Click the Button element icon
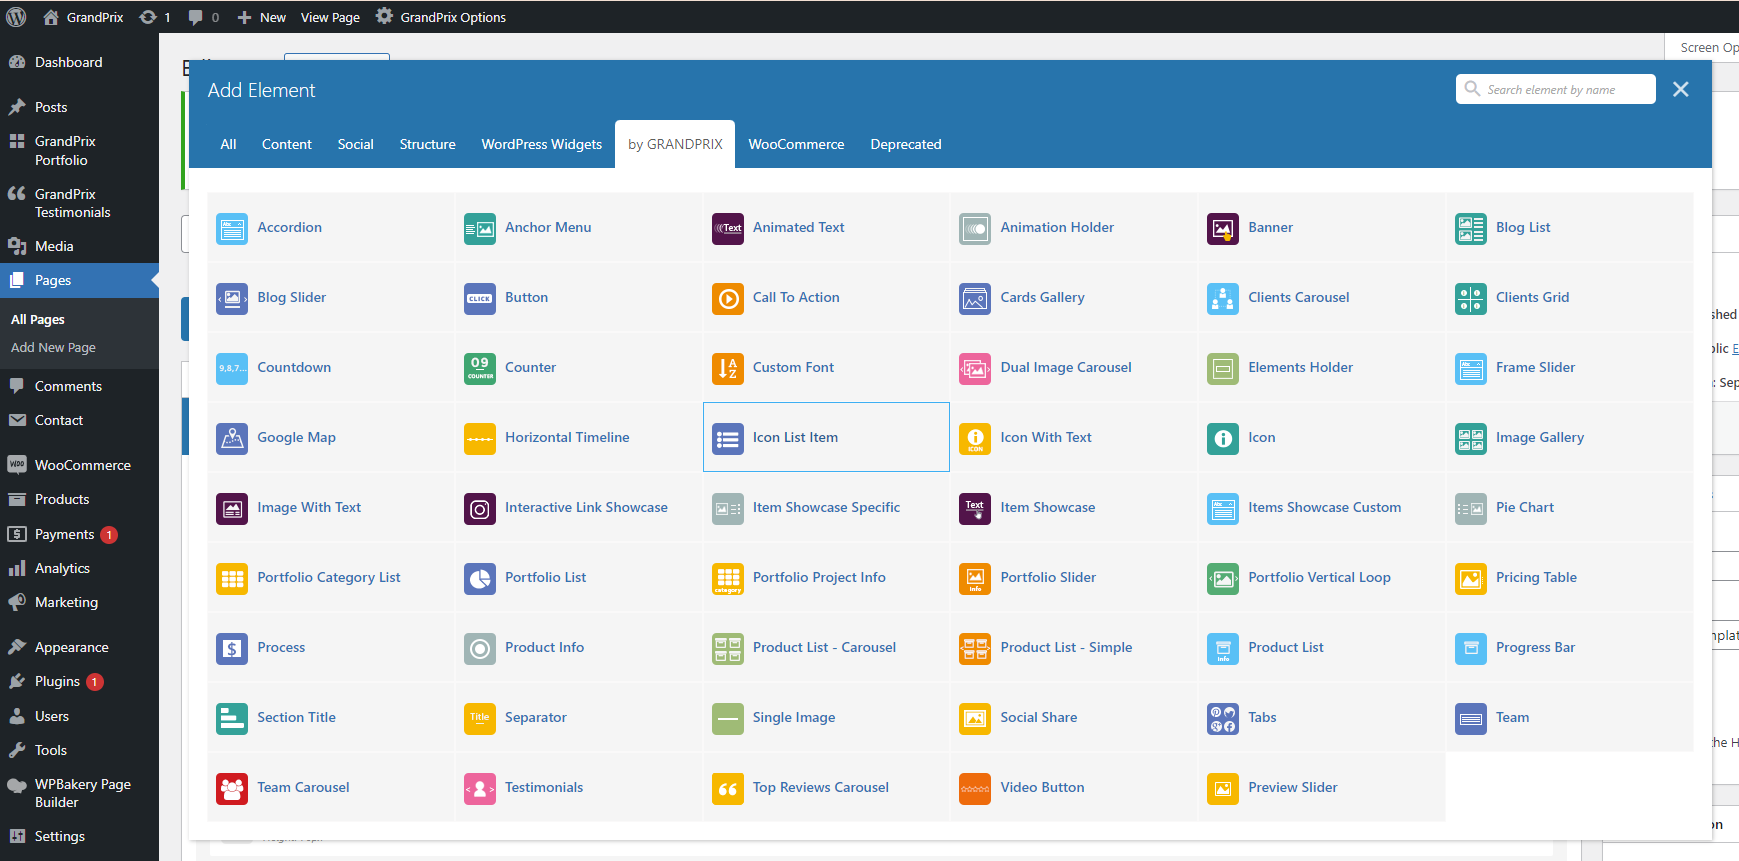This screenshot has width=1739, height=861. pyautogui.click(x=480, y=299)
